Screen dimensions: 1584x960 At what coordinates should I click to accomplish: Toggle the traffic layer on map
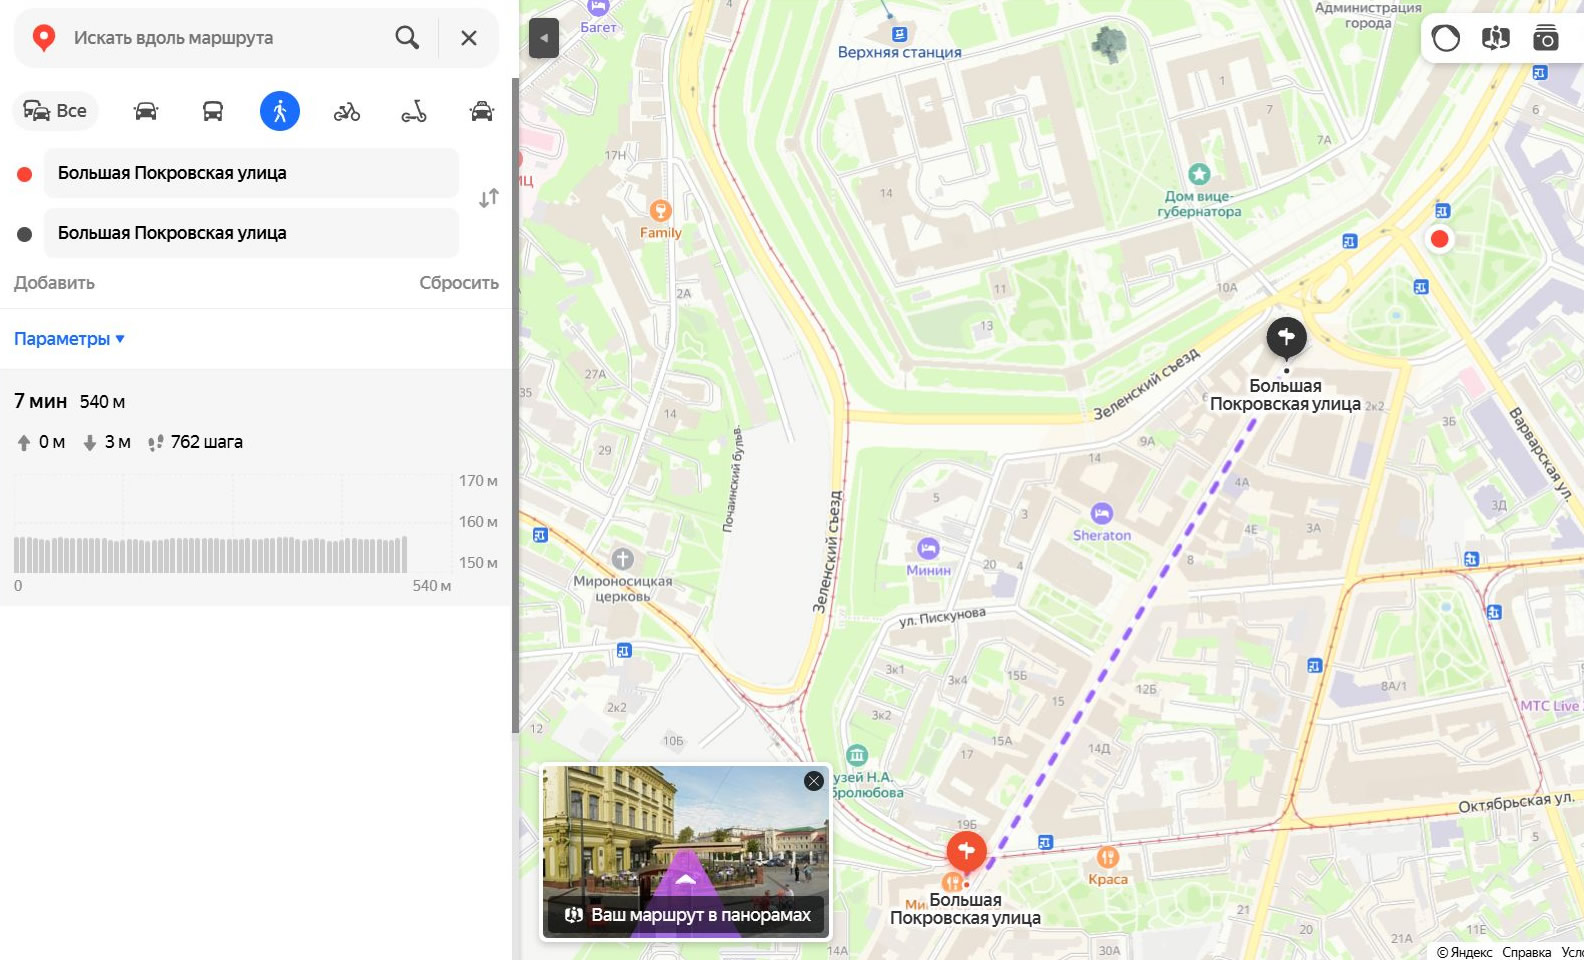pyautogui.click(x=1445, y=38)
